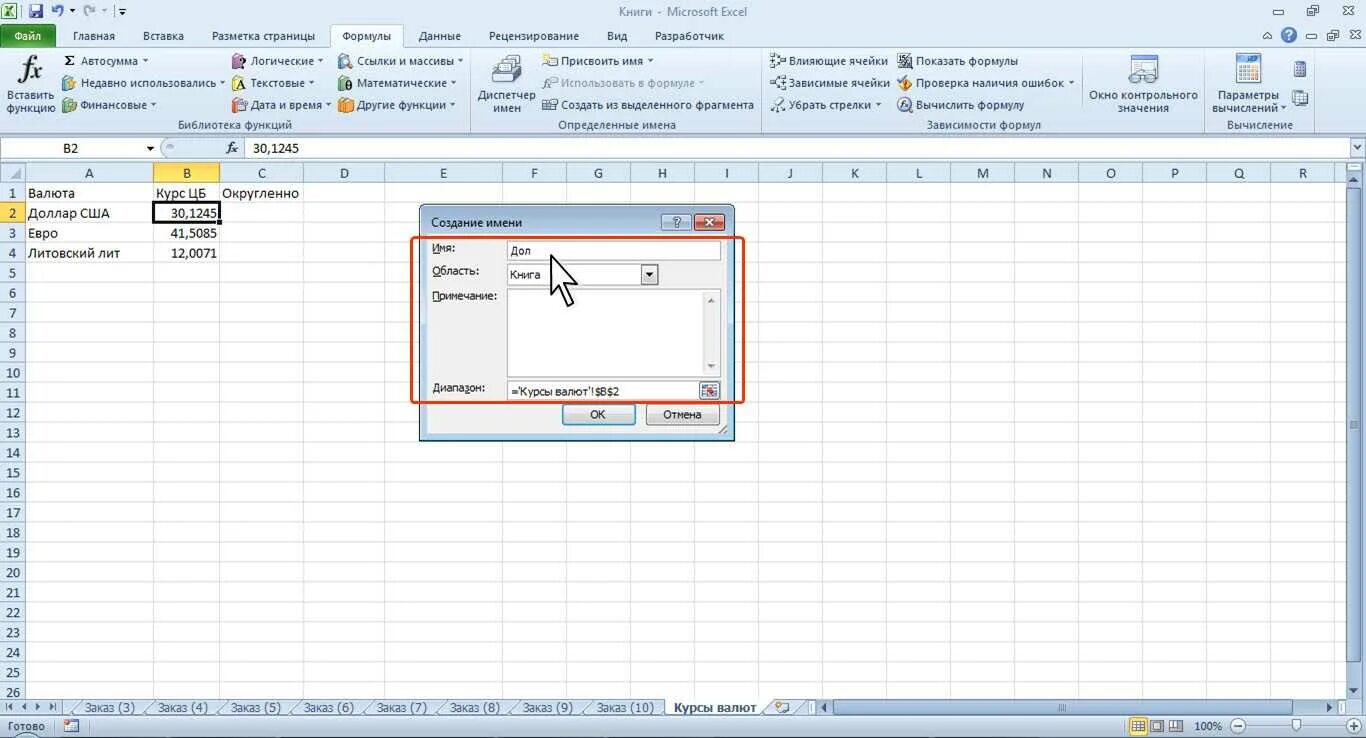Click the Insert Function fx ribbon button

pyautogui.click(x=31, y=85)
